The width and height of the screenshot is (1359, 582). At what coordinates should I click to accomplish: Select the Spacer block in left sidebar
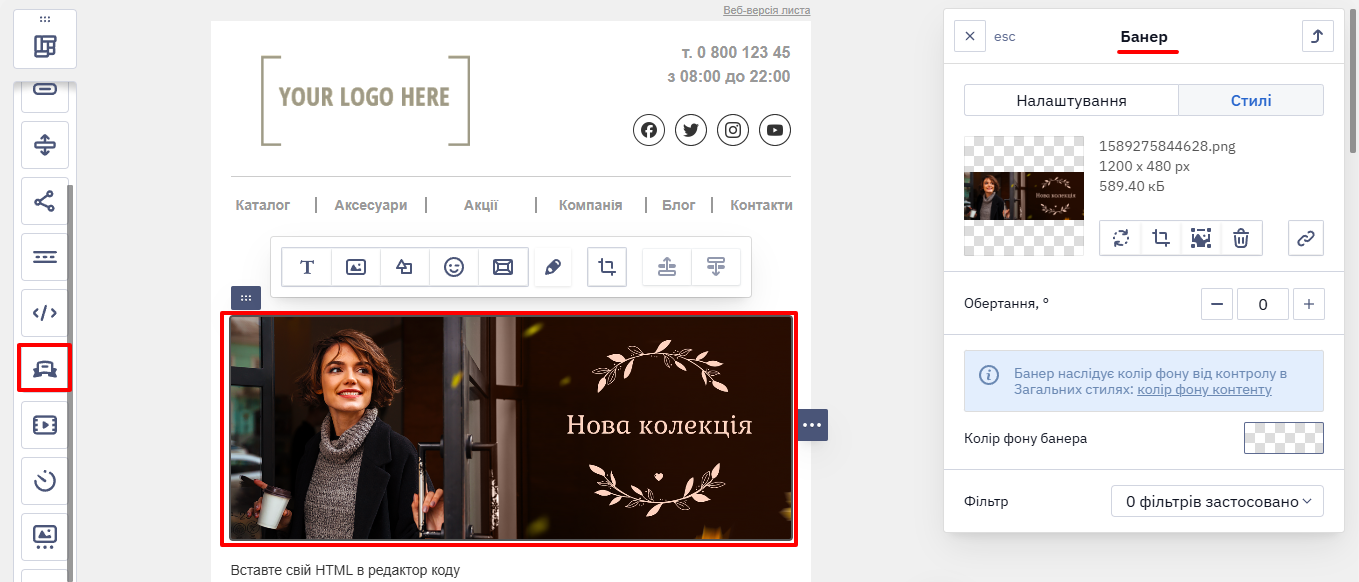45,145
